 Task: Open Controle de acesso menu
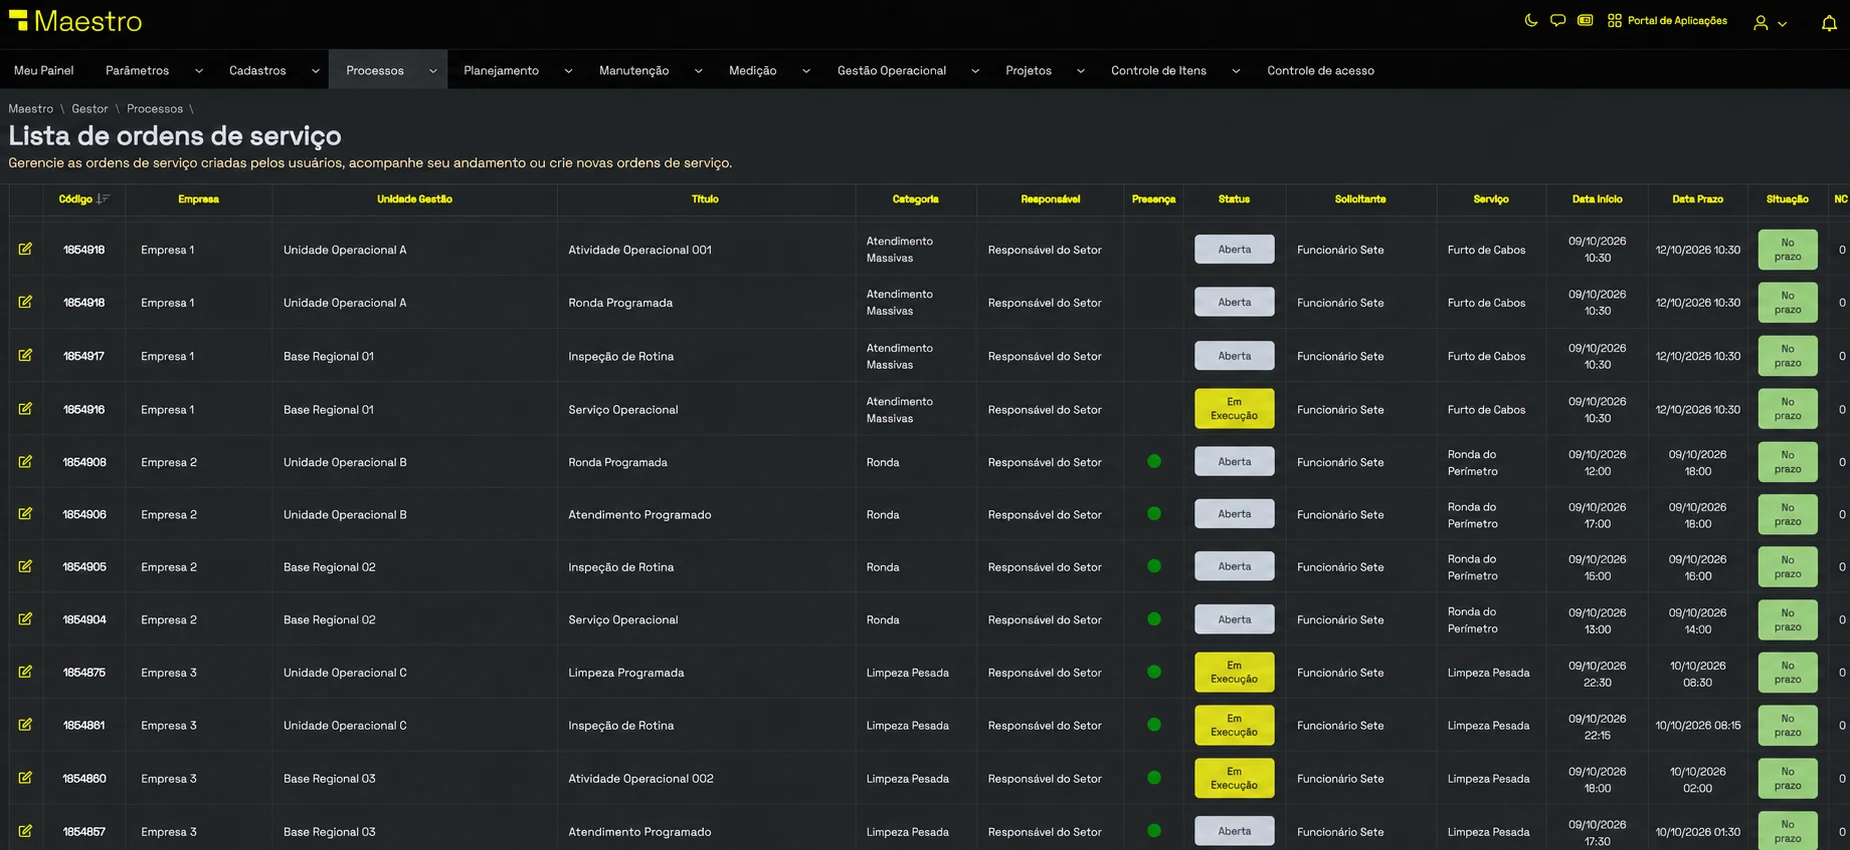[x=1320, y=70]
